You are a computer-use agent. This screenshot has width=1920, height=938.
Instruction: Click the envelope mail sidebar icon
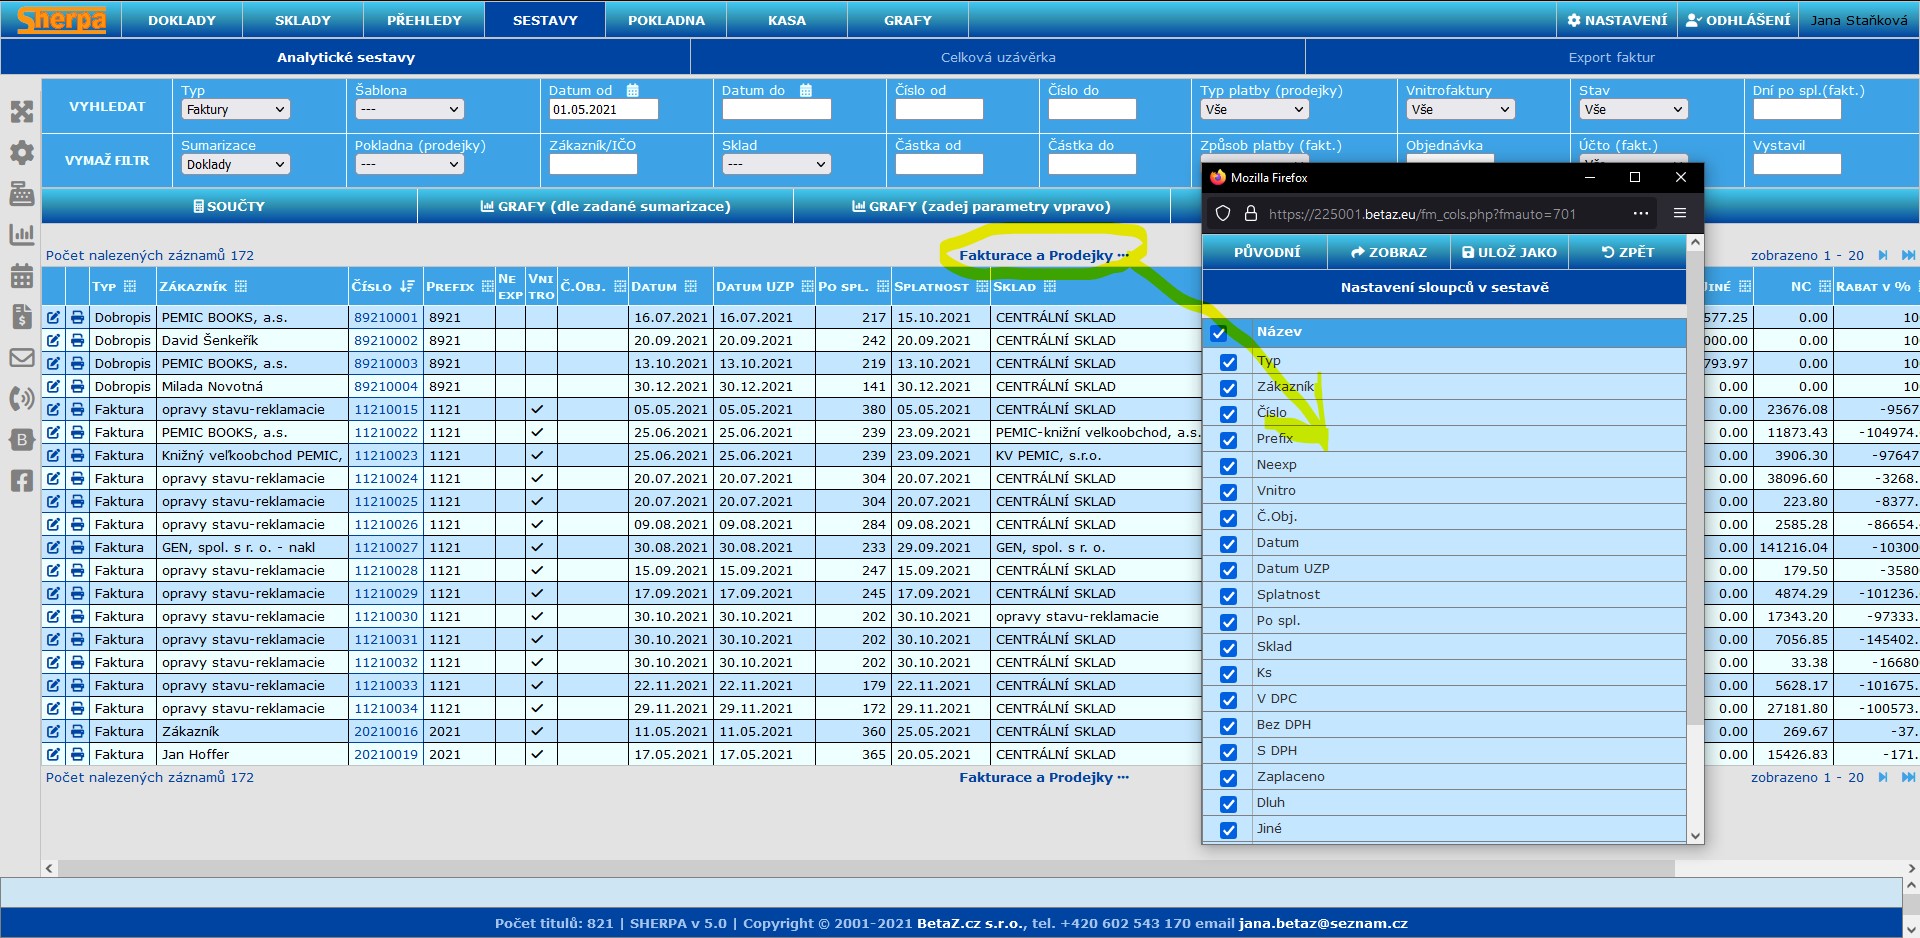(x=21, y=358)
